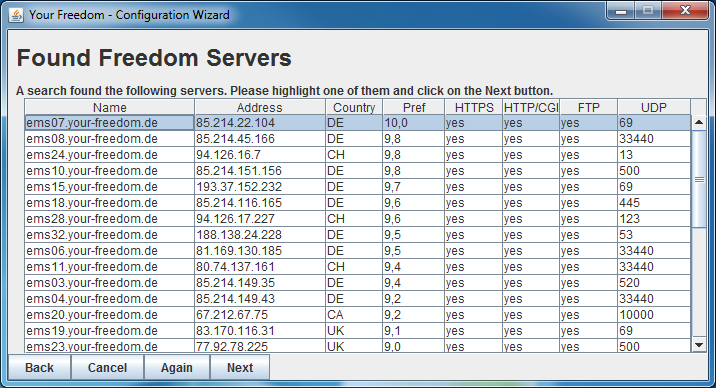
Task: Highlight the ems20.your-freedom.de CA server
Action: 358,315
